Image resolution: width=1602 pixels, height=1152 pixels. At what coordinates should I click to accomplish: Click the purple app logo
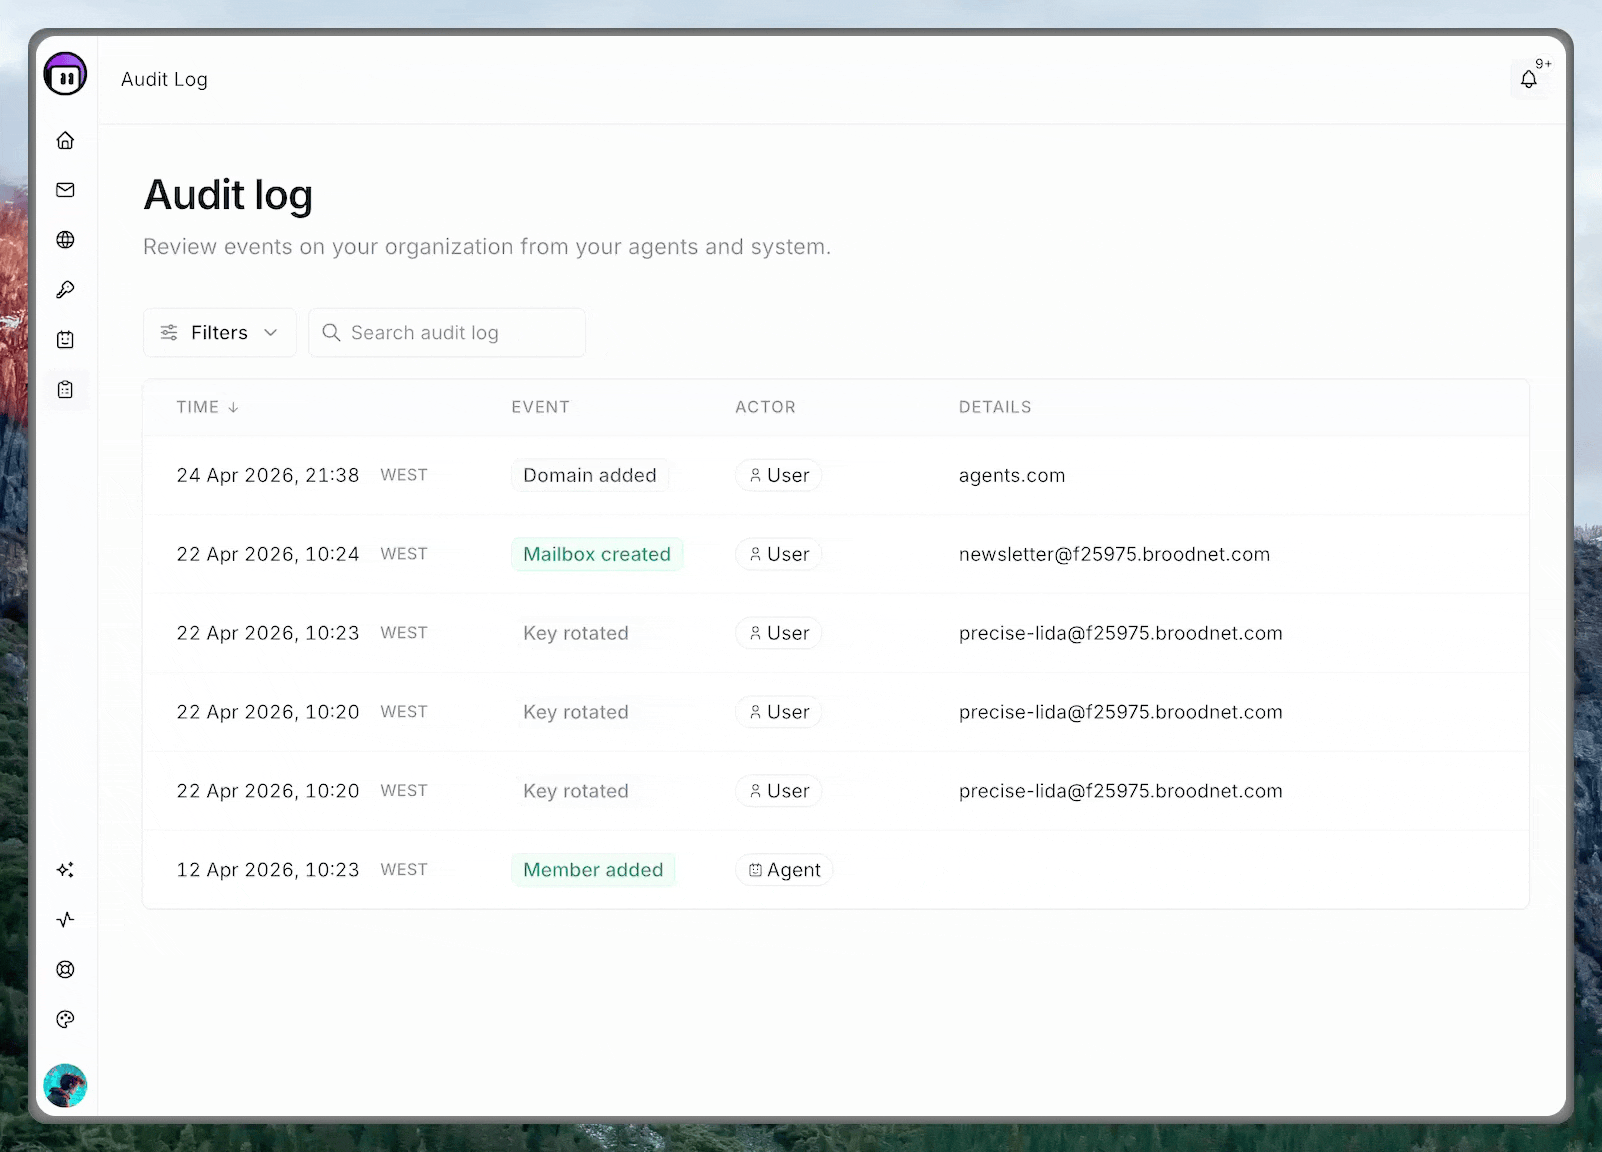coord(65,74)
